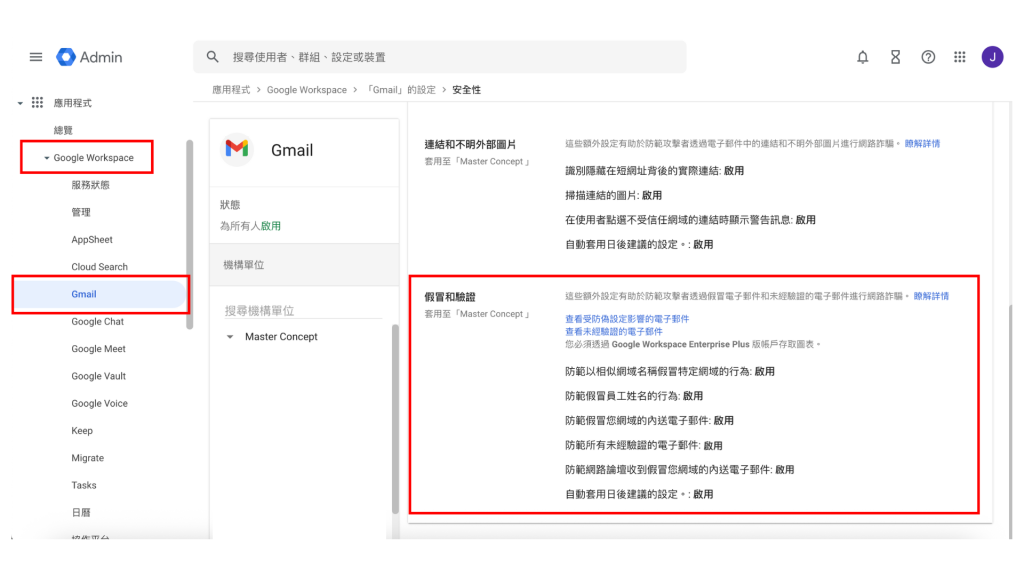
Task: Click 防範以相似網域名稱假冒特定網域的行為 setting
Action: click(x=669, y=372)
